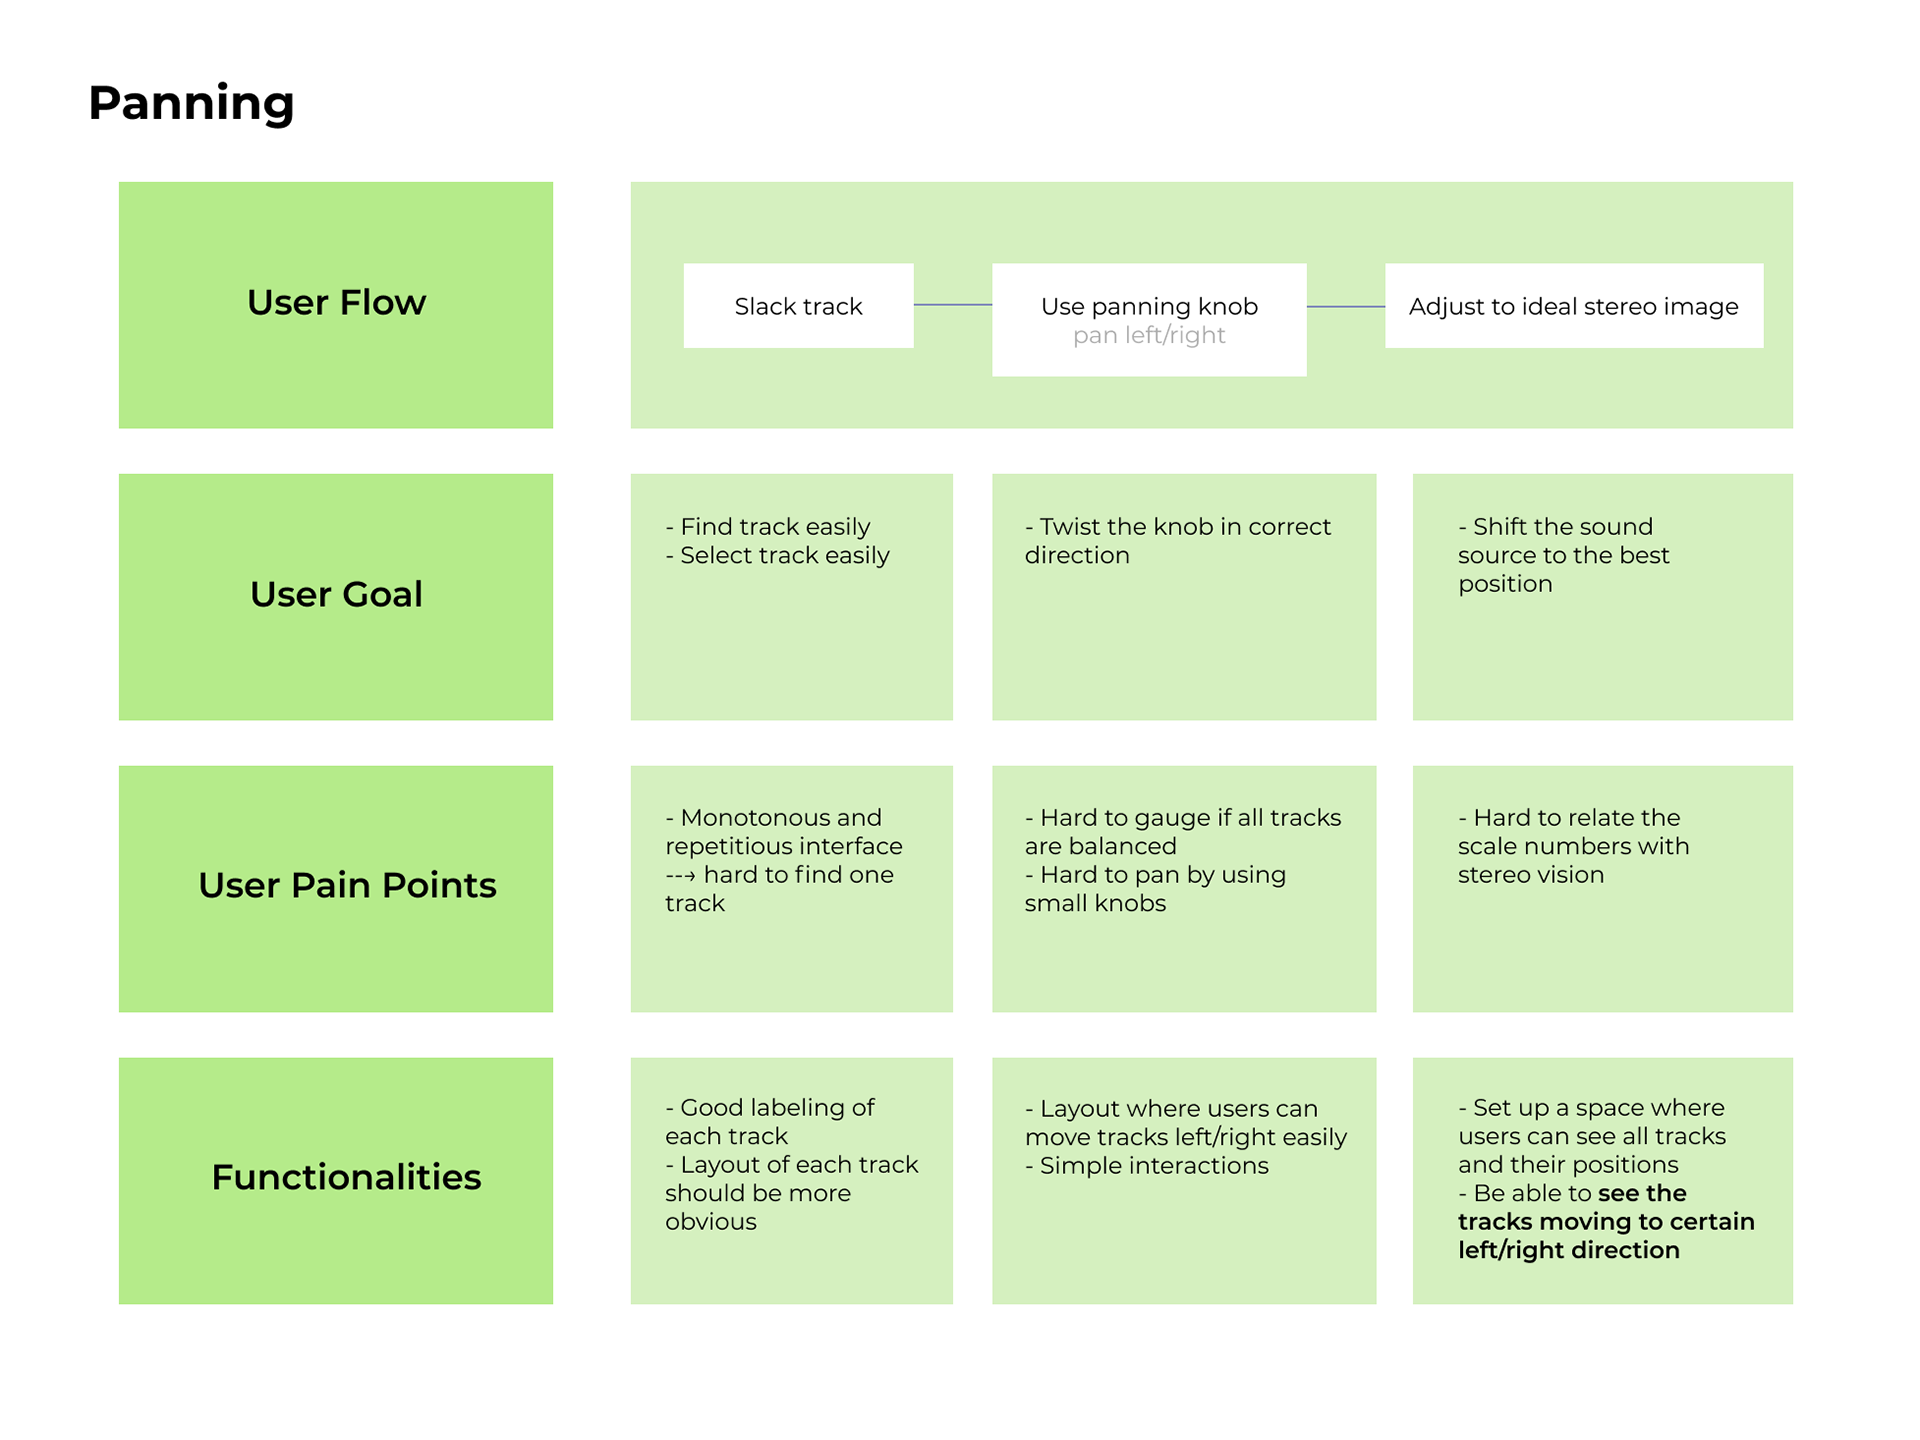Viewport: 1920px width, 1440px height.
Task: Click the Adjust to ideal stereo image step
Action: pyautogui.click(x=1574, y=306)
